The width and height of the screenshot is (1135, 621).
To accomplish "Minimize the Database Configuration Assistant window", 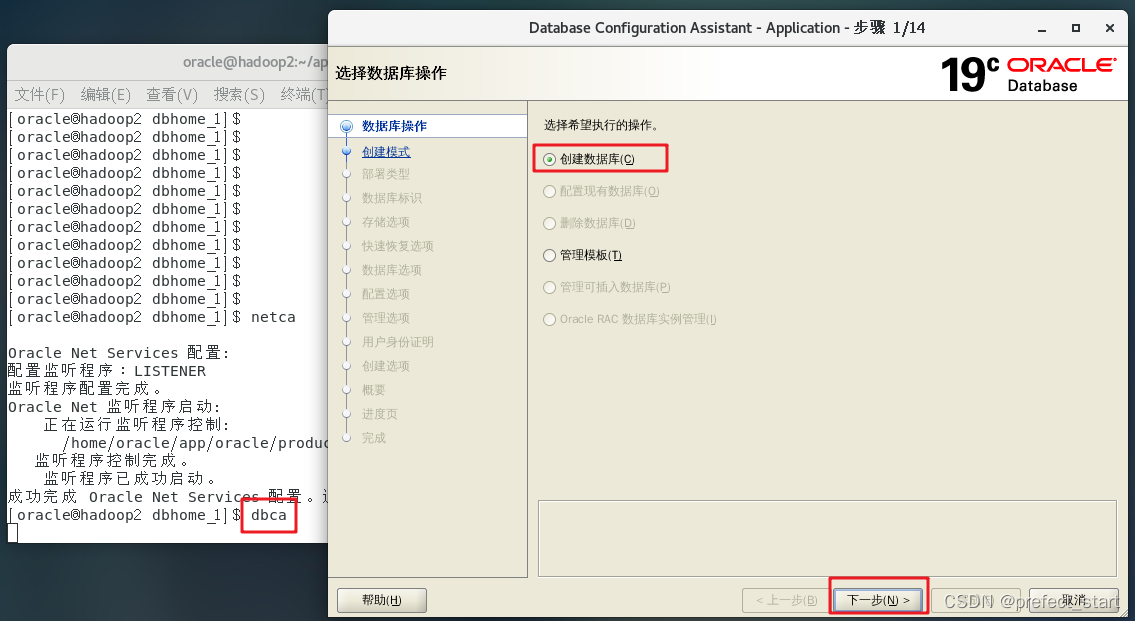I will (x=1042, y=28).
